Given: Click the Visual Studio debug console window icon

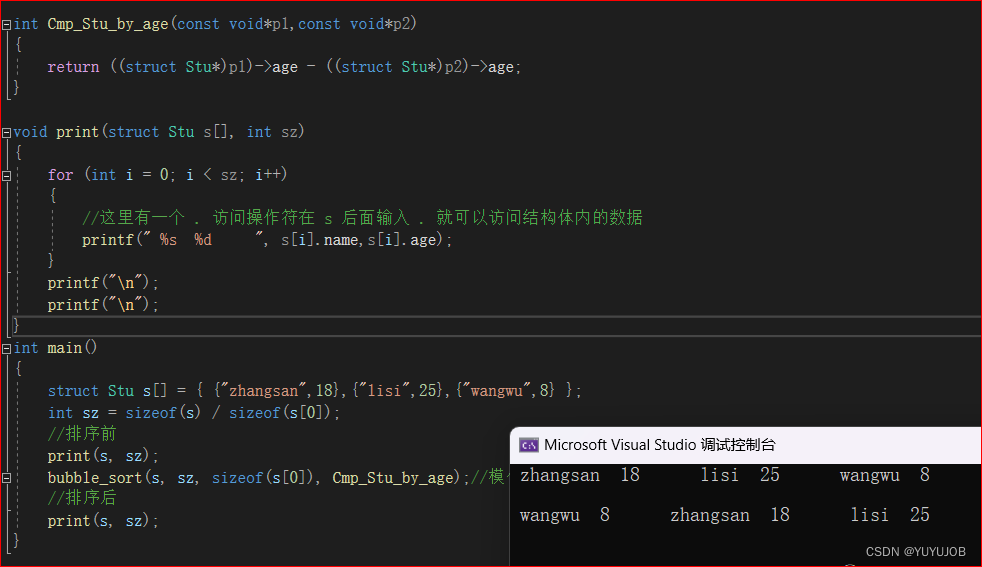Looking at the screenshot, I should 529,445.
